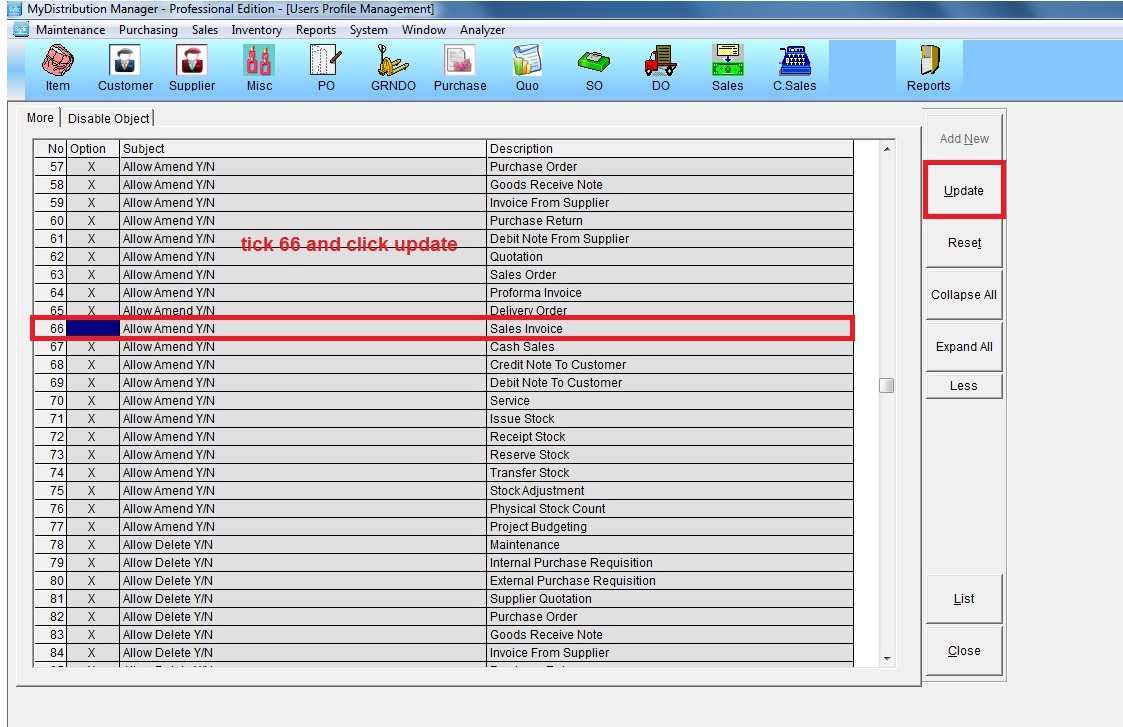Launch the C.Sales cash register icon

coord(794,67)
